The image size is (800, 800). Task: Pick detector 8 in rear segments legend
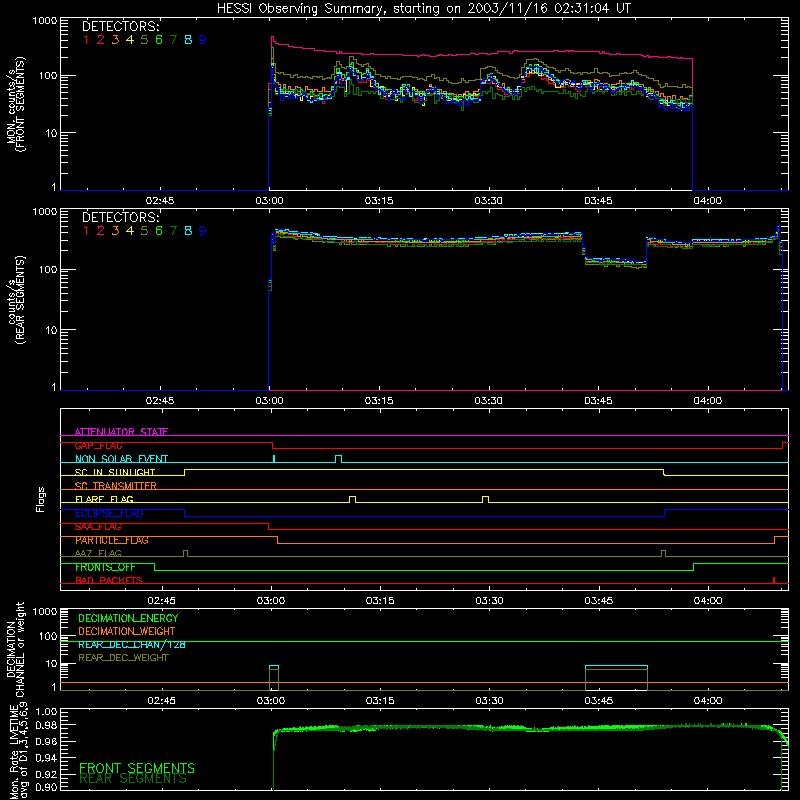click(188, 231)
